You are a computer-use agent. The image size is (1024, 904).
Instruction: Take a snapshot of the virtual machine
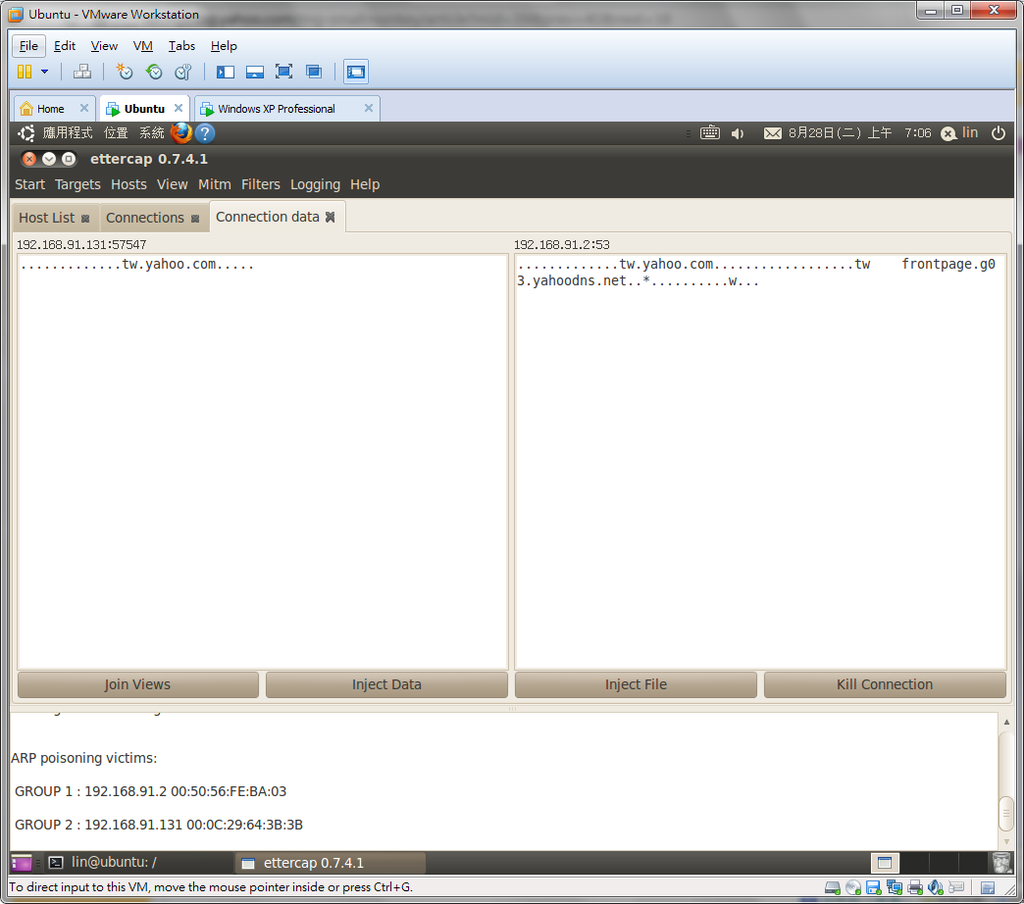pos(124,72)
